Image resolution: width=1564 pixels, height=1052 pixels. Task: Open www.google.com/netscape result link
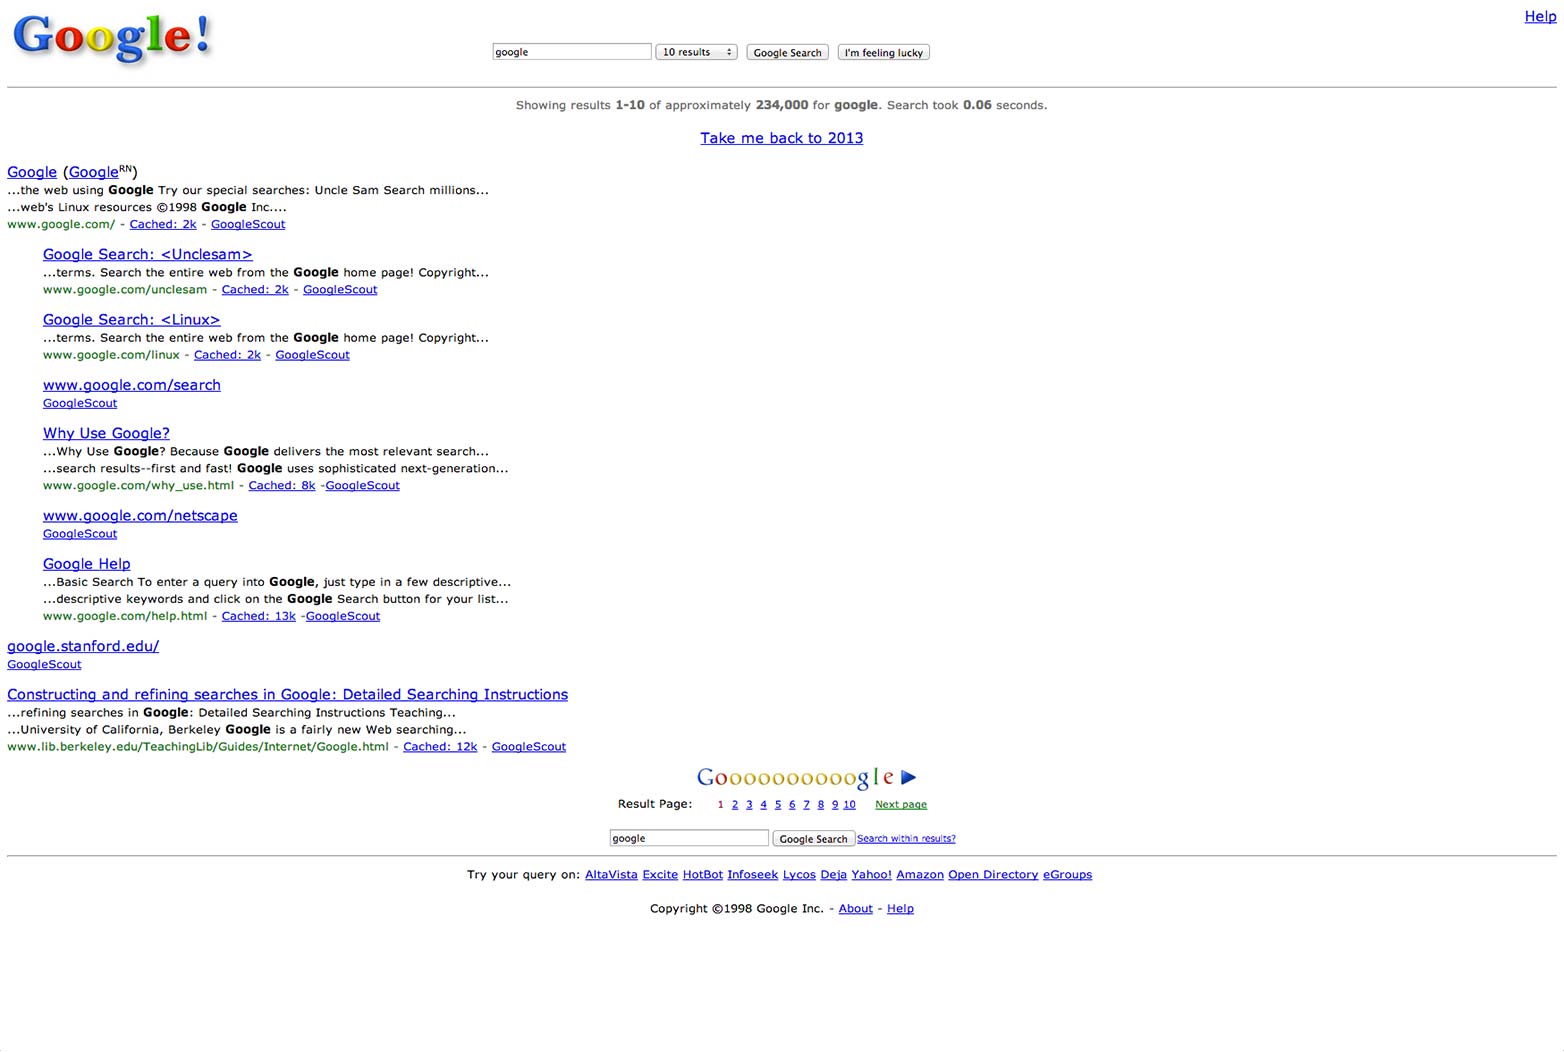coord(140,515)
